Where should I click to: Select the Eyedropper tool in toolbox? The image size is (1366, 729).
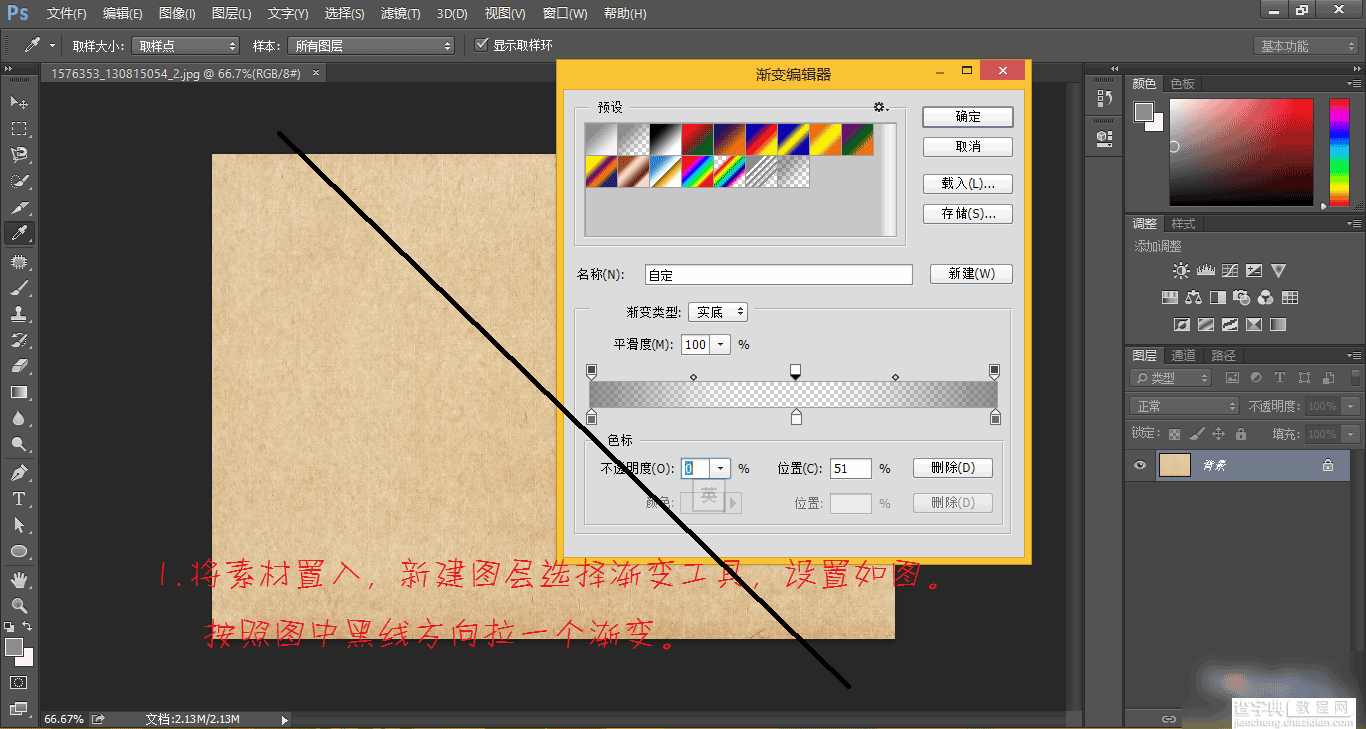(19, 233)
